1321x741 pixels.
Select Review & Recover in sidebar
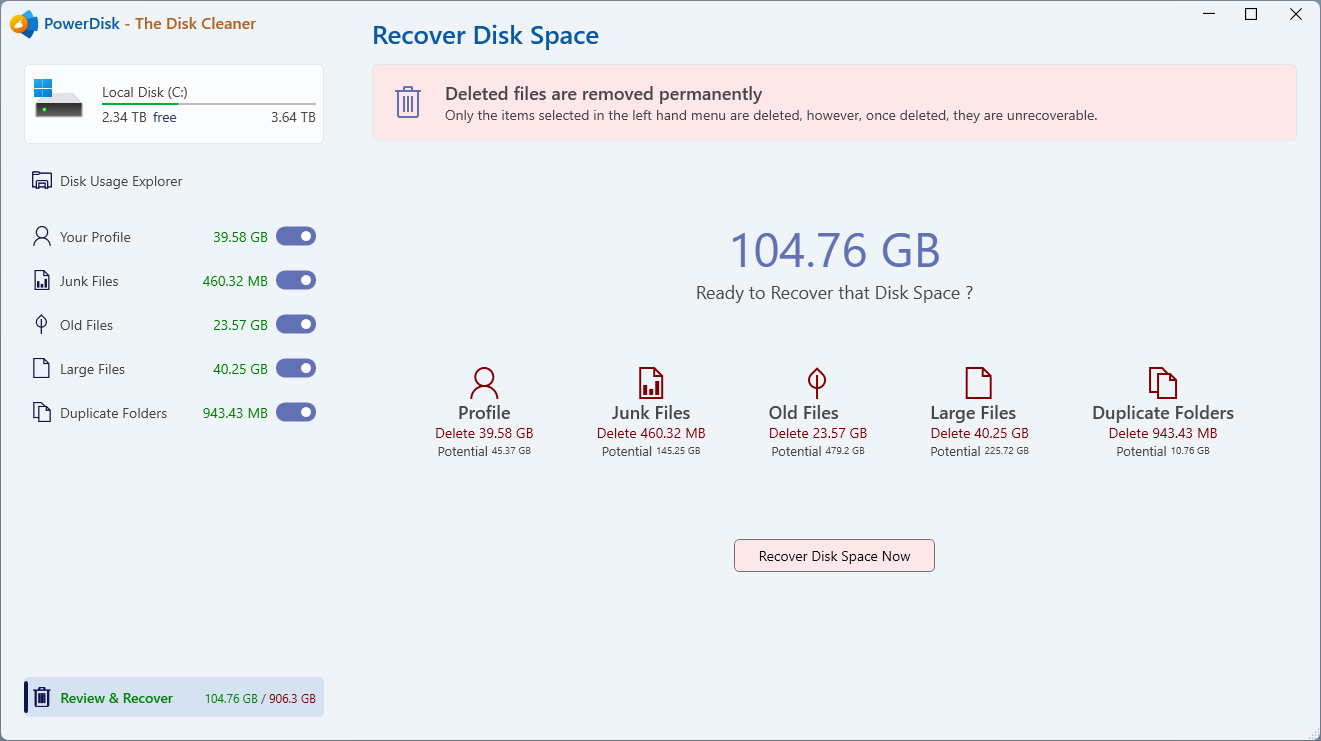[x=116, y=698]
